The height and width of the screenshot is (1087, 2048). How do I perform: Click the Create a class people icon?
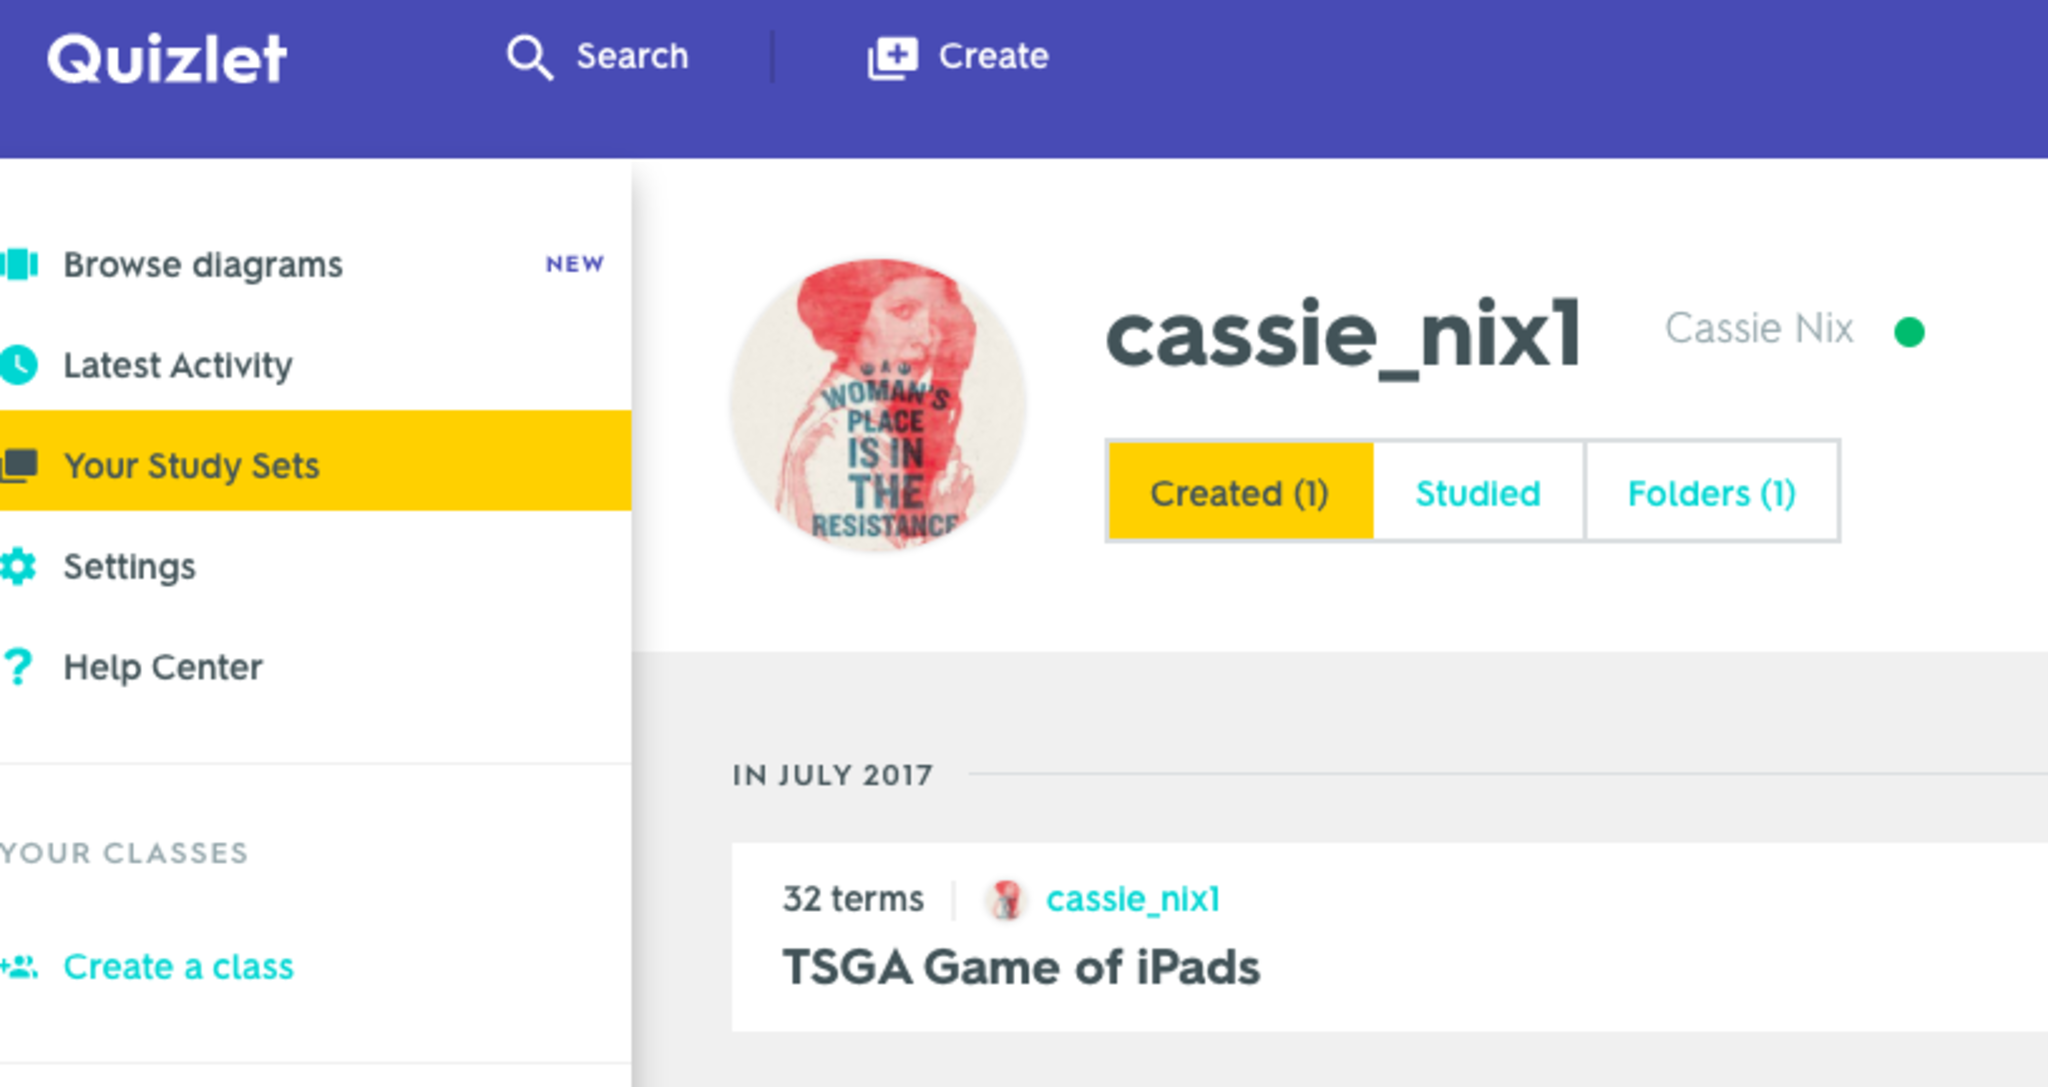click(19, 967)
